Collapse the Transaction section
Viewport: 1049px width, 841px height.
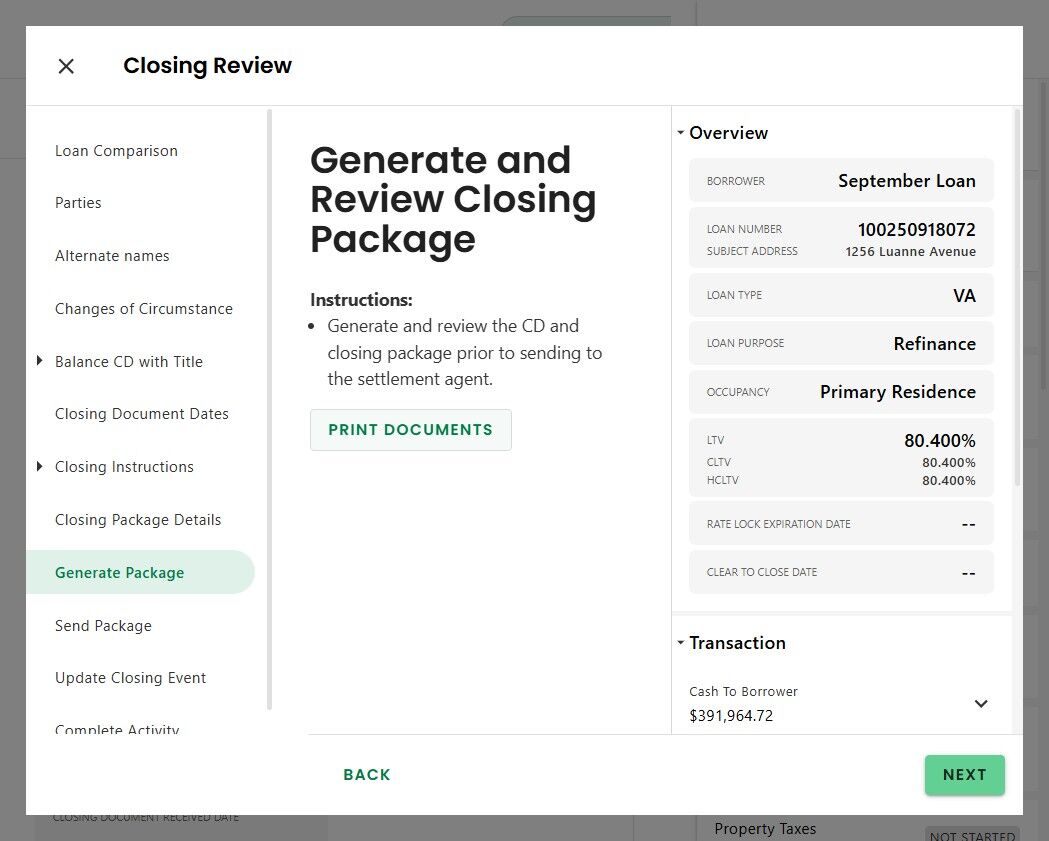point(681,643)
